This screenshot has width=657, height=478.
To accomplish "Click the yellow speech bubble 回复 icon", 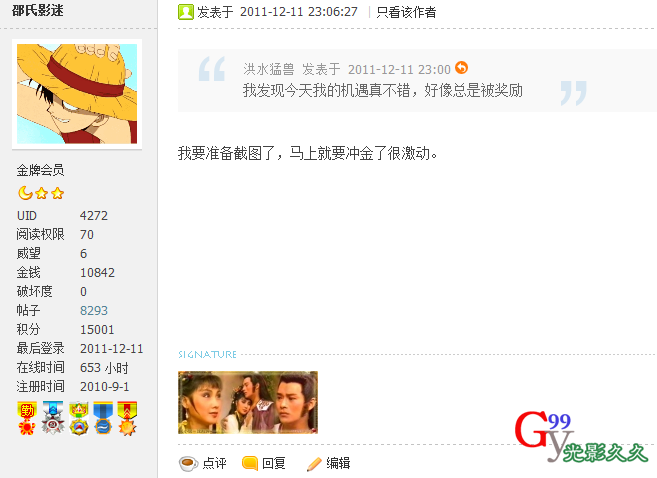I will 250,463.
